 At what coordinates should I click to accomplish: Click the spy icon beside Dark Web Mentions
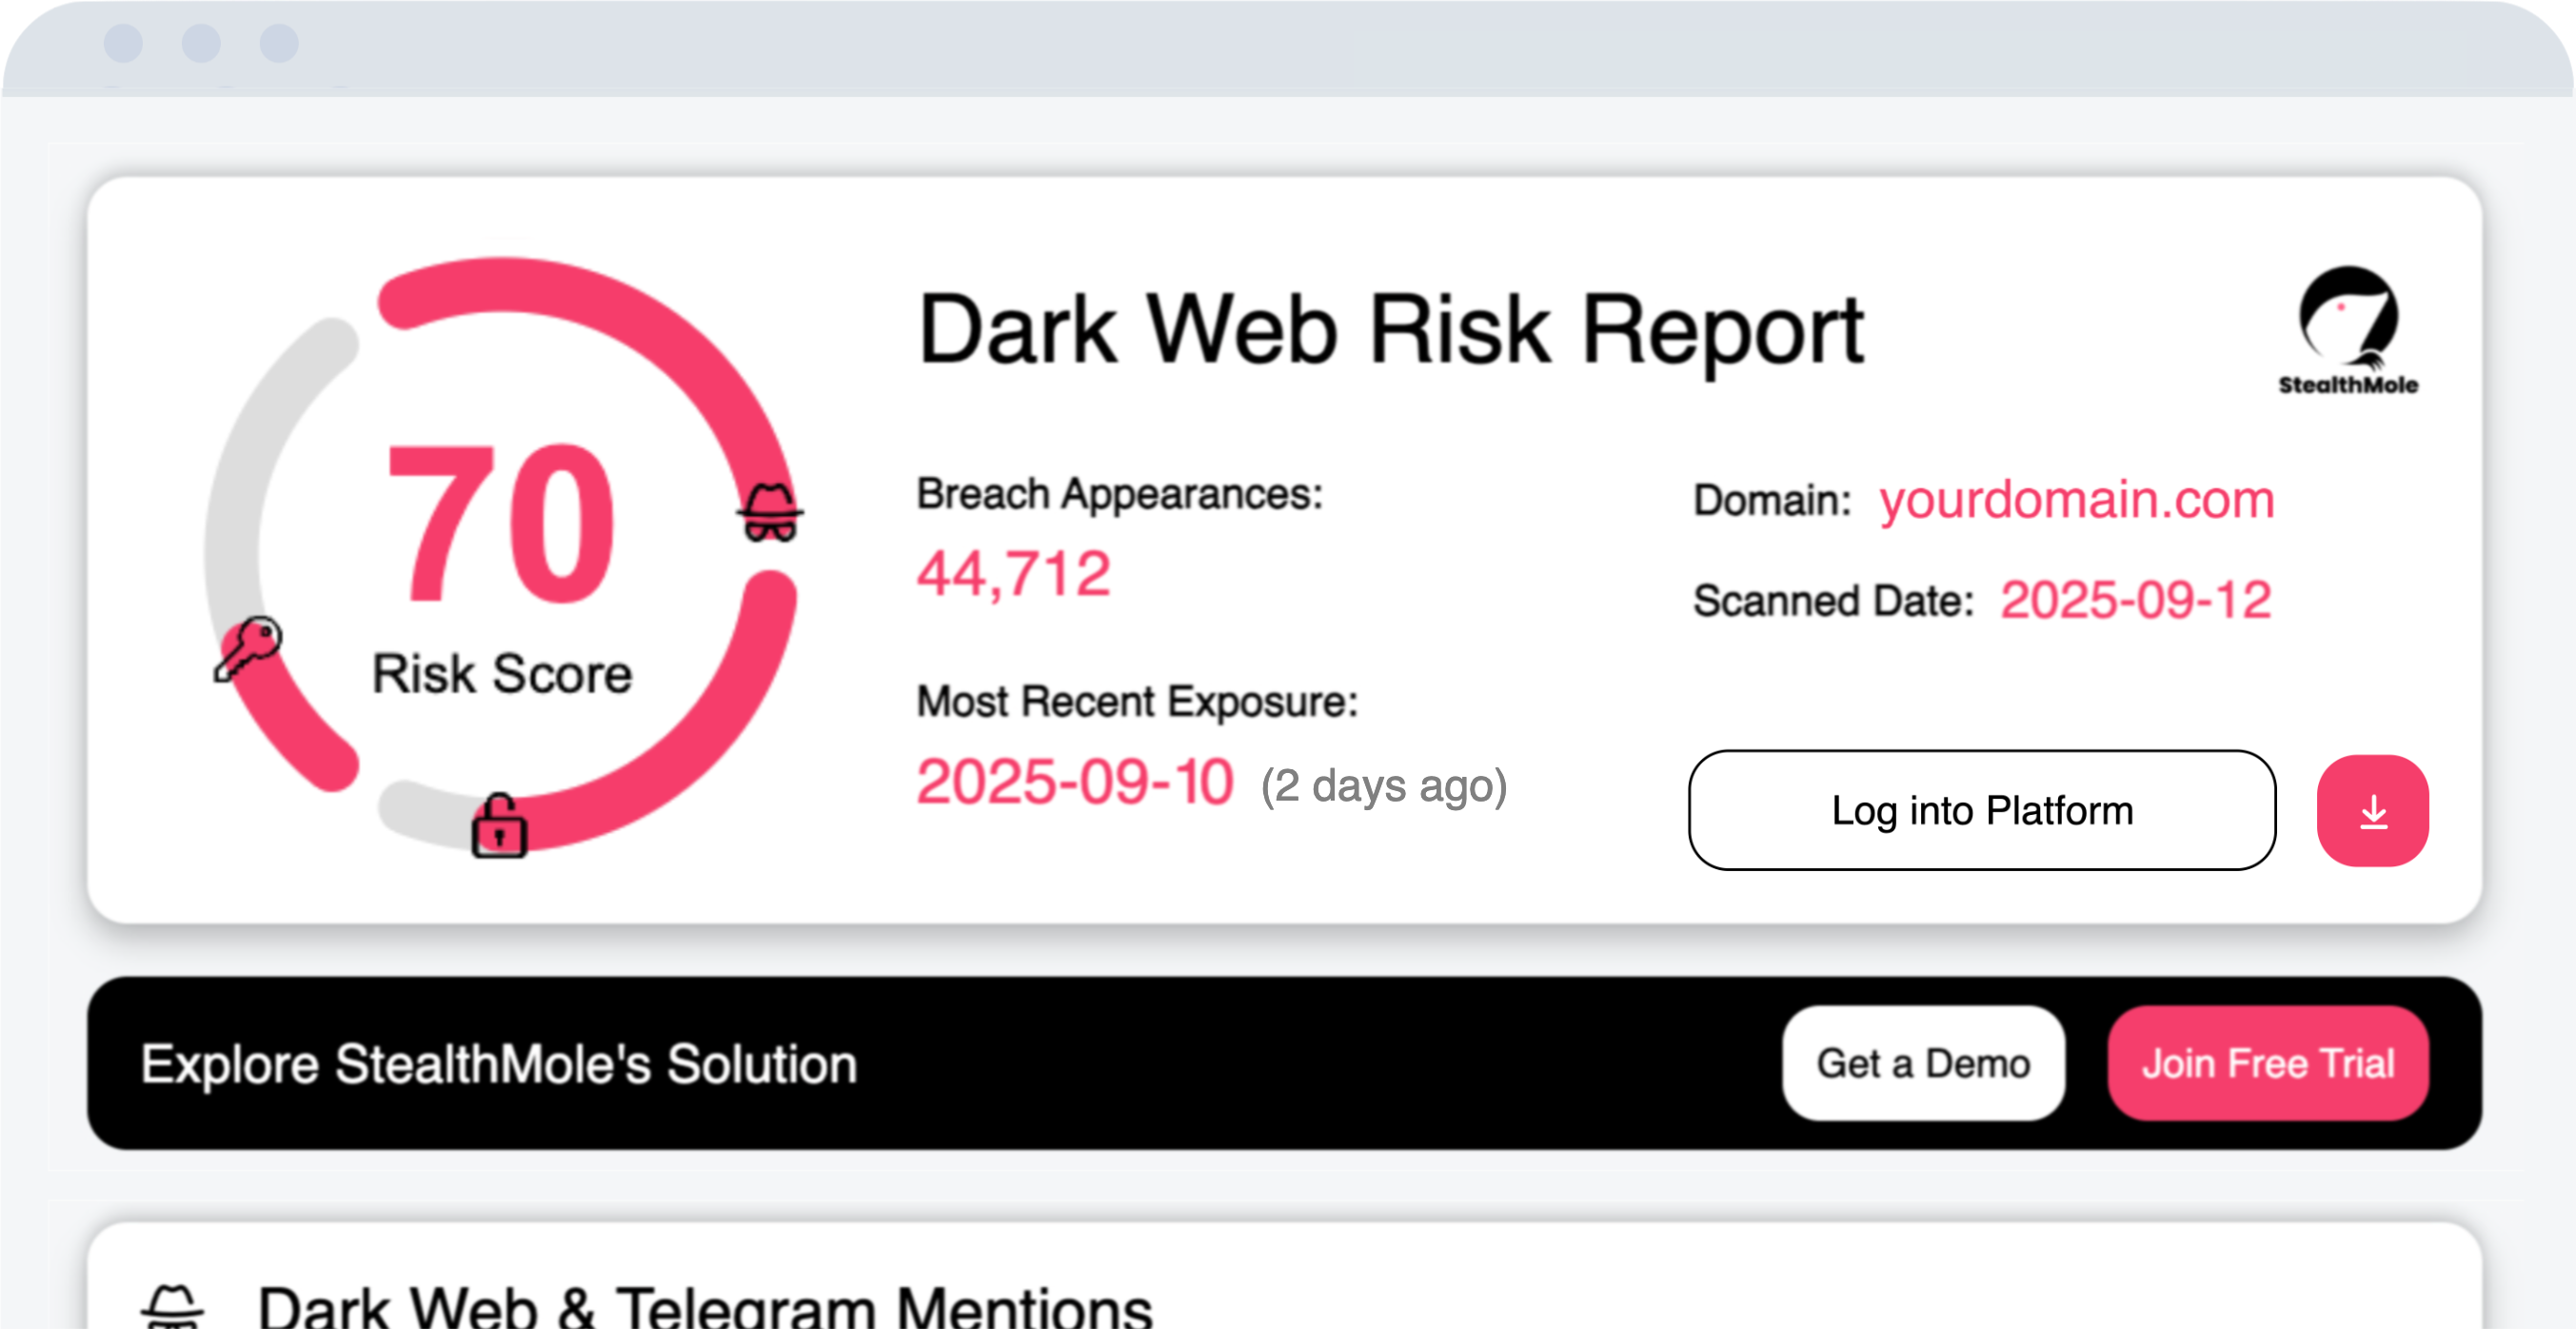(173, 1306)
